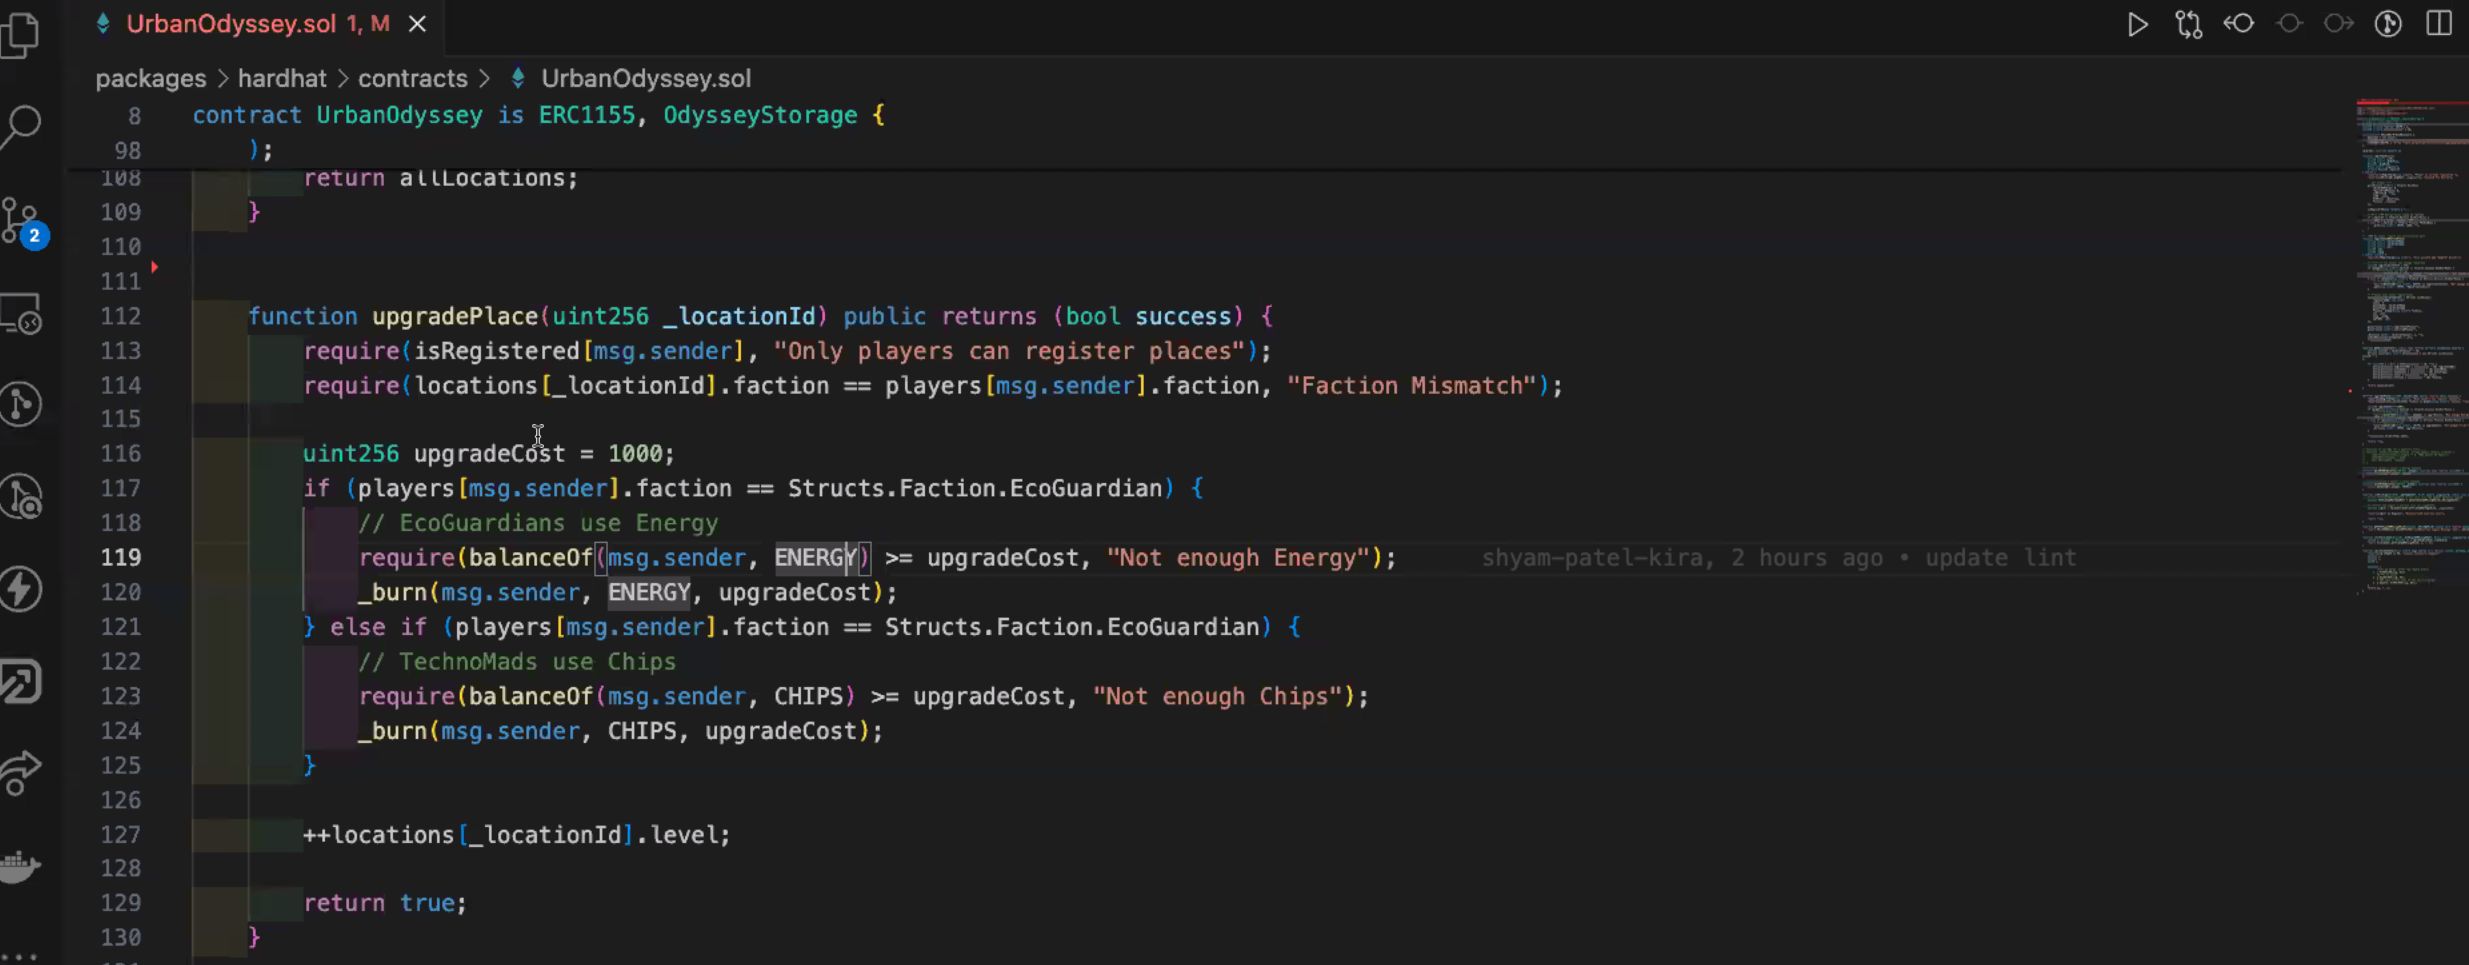Open the Remote Explorer icon in activity bar
This screenshot has height=965, width=2469.
[x=22, y=313]
